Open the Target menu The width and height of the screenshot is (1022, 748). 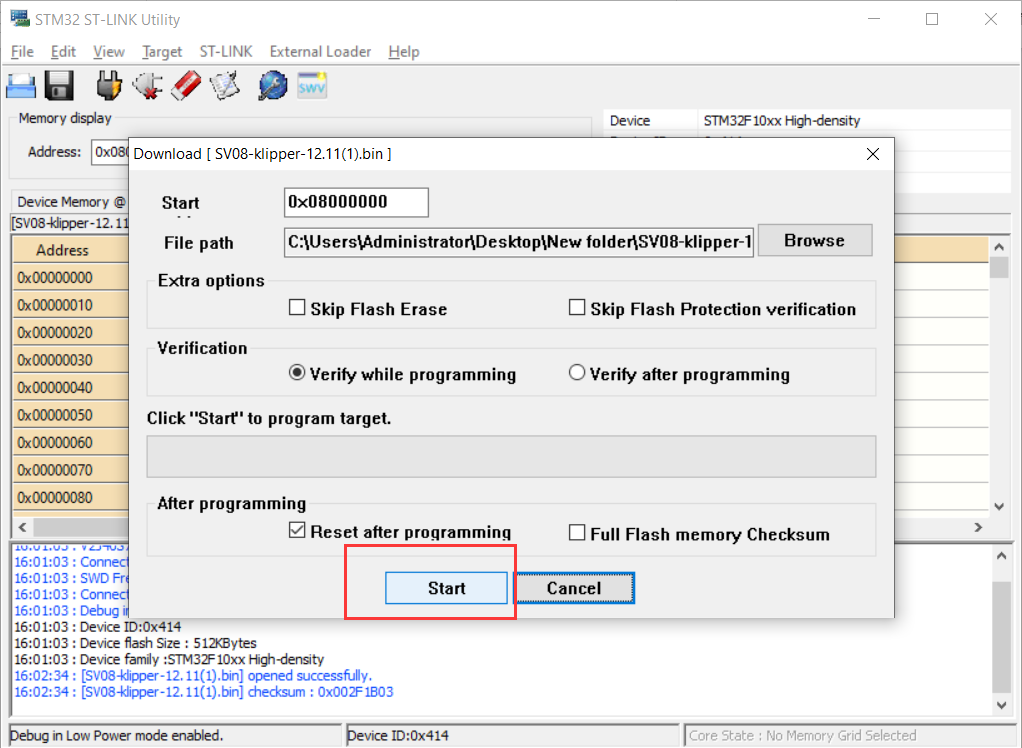pos(160,51)
